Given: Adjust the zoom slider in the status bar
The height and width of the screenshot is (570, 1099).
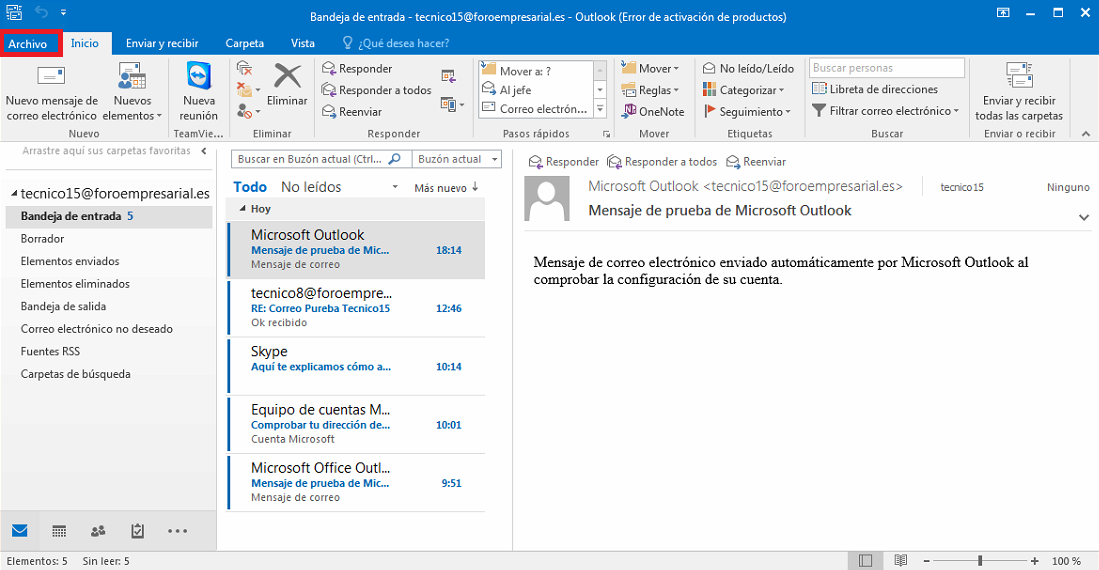Looking at the screenshot, I should pos(980,560).
